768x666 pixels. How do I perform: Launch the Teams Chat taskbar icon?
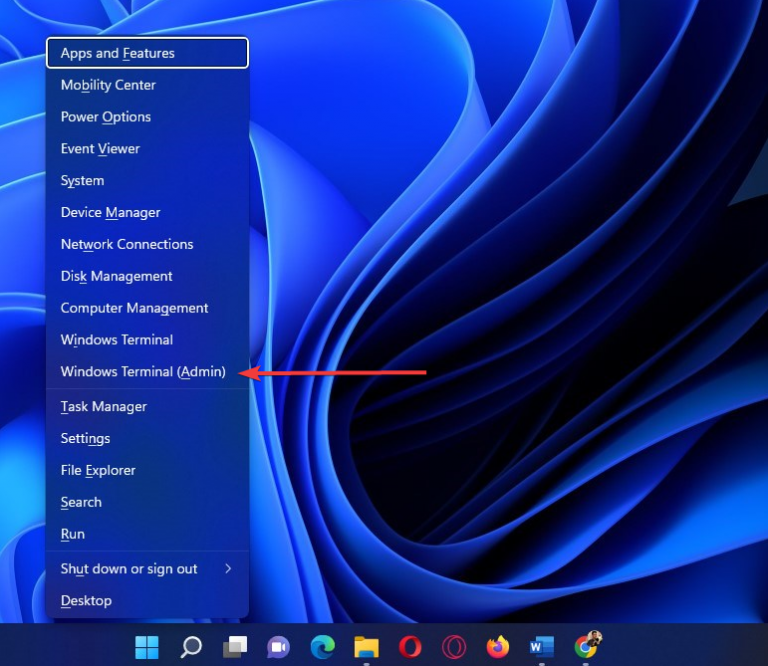[x=278, y=647]
